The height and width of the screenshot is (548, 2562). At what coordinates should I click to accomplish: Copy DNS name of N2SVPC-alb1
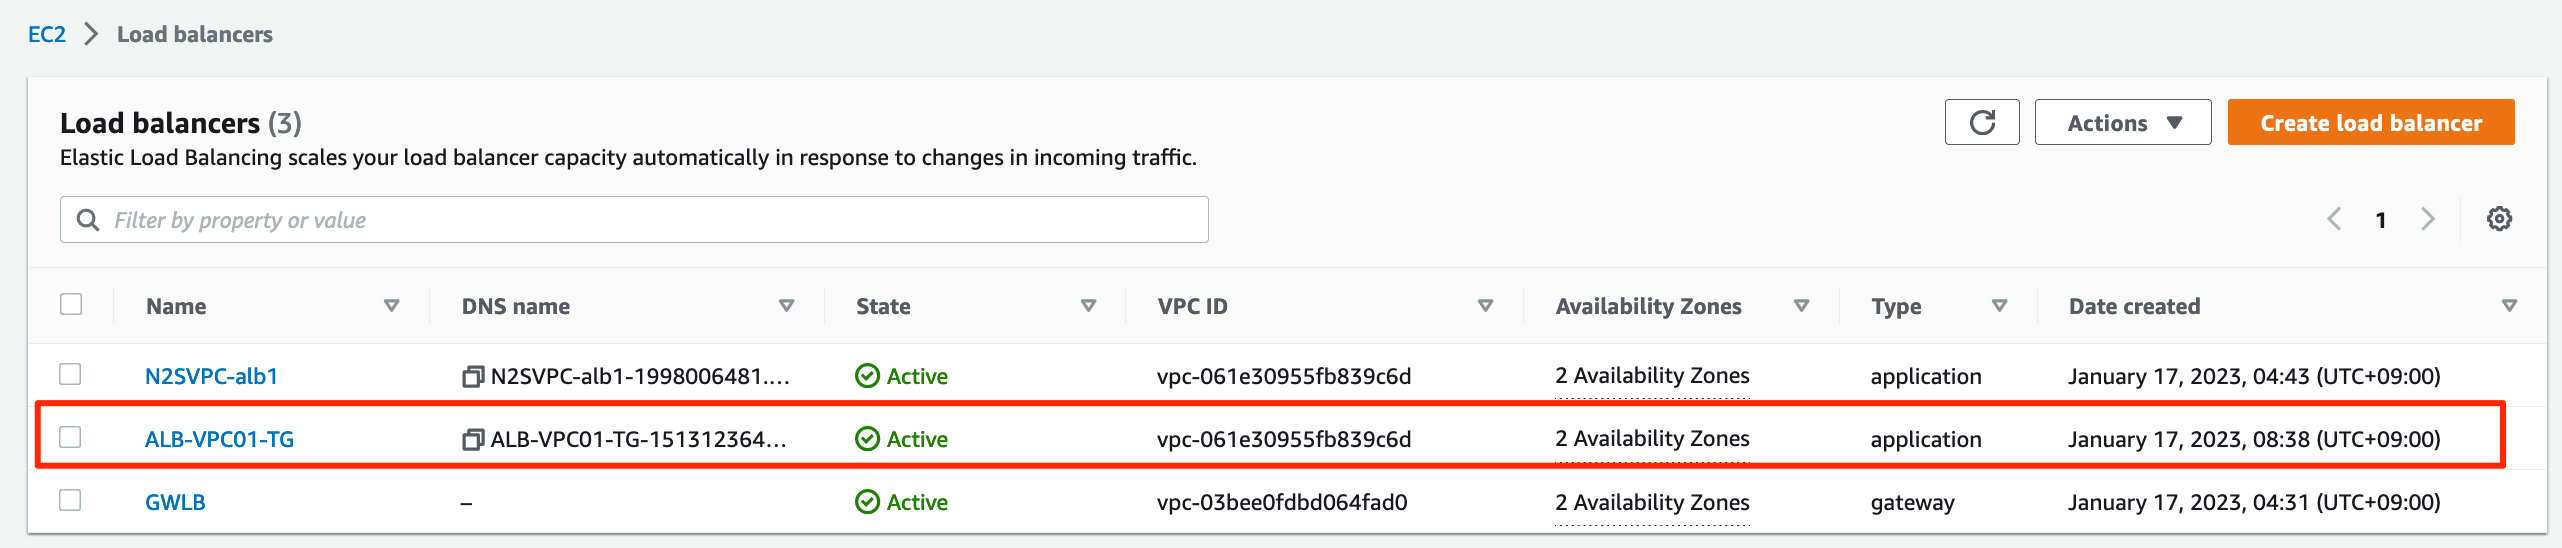(x=473, y=376)
